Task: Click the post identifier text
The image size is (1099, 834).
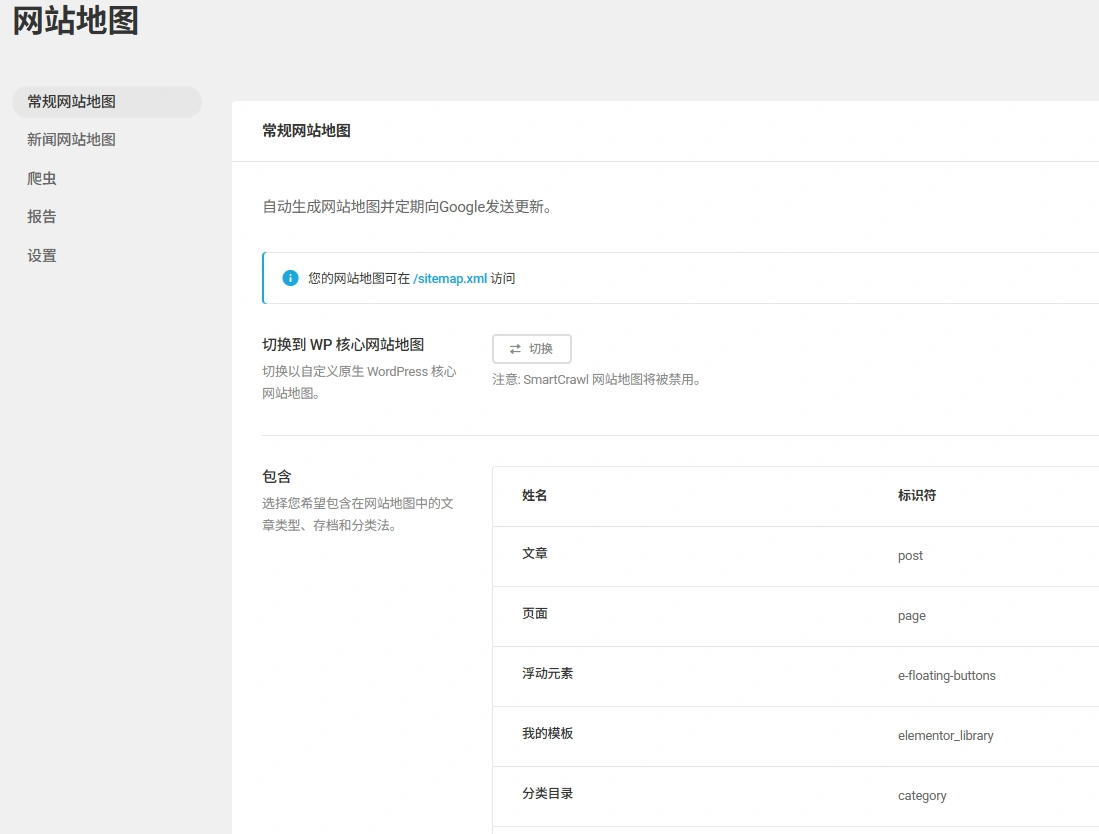Action: (910, 556)
